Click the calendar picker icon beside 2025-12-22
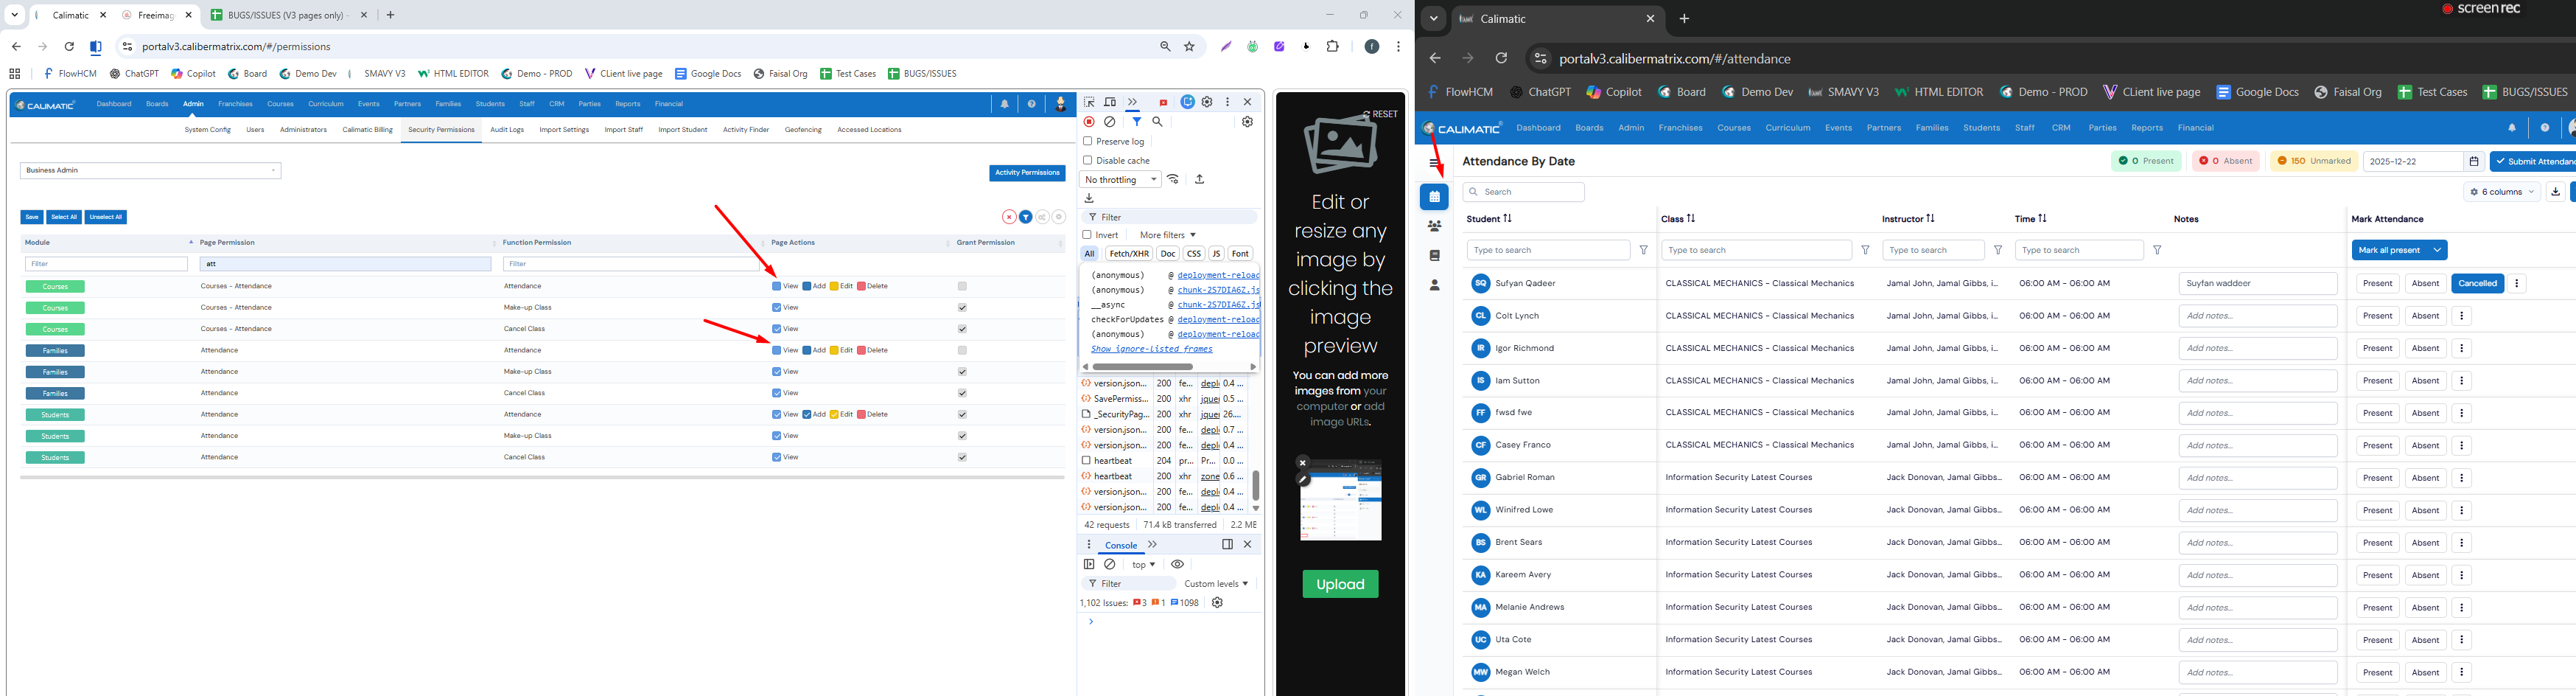The width and height of the screenshot is (2576, 696). click(2473, 161)
